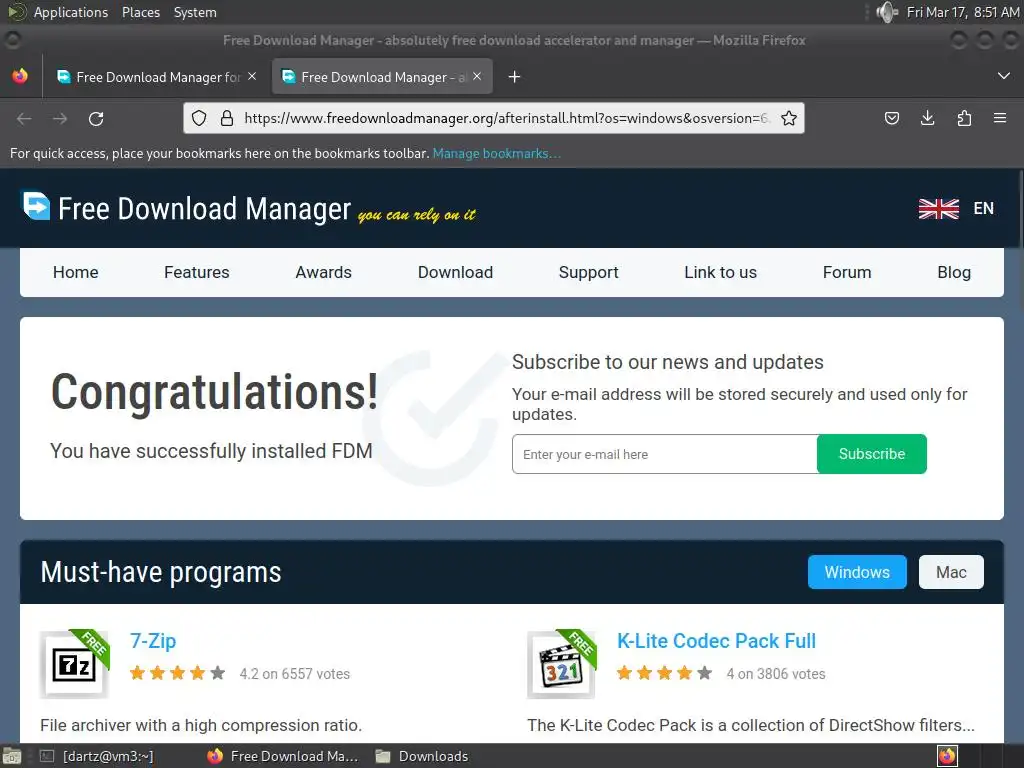Close the 'Free Download Manager for' tab
This screenshot has height=768, width=1024.
click(252, 76)
